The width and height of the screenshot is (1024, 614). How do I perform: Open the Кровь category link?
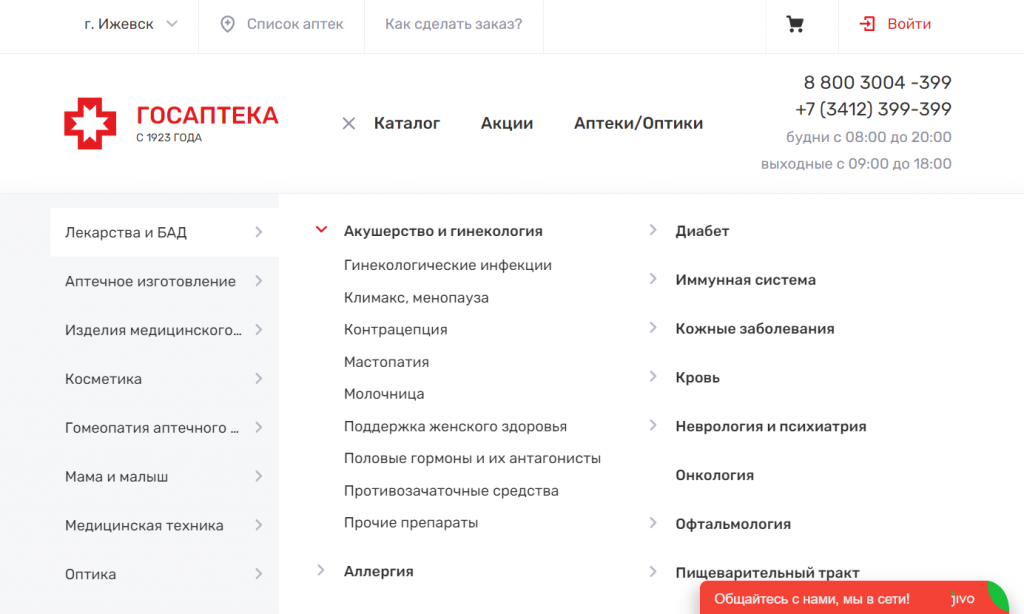(697, 378)
